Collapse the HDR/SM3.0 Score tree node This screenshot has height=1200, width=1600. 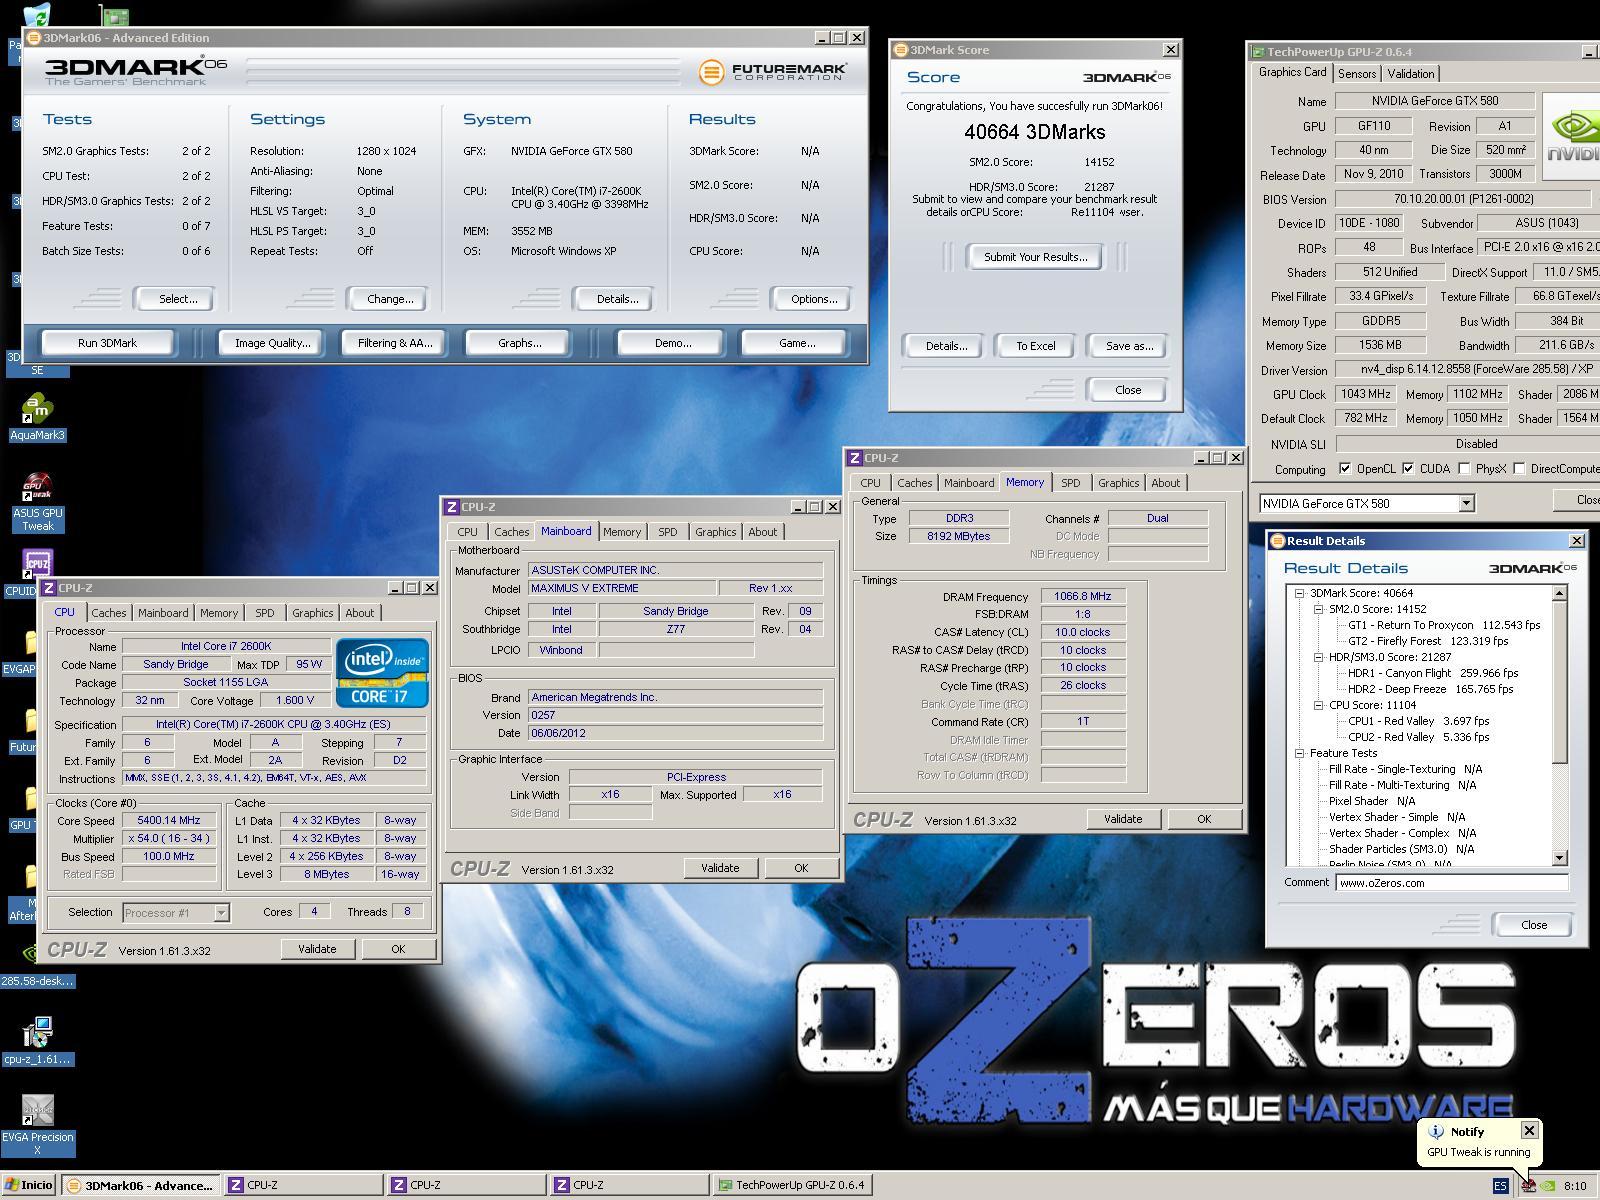pyautogui.click(x=1318, y=657)
